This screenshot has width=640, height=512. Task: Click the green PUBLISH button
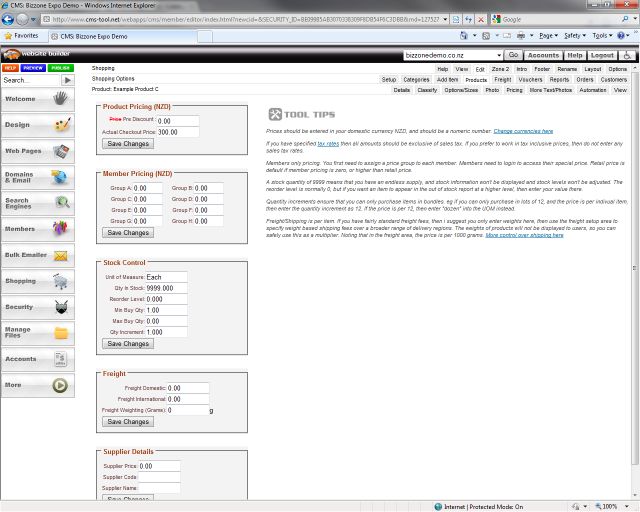[x=60, y=68]
